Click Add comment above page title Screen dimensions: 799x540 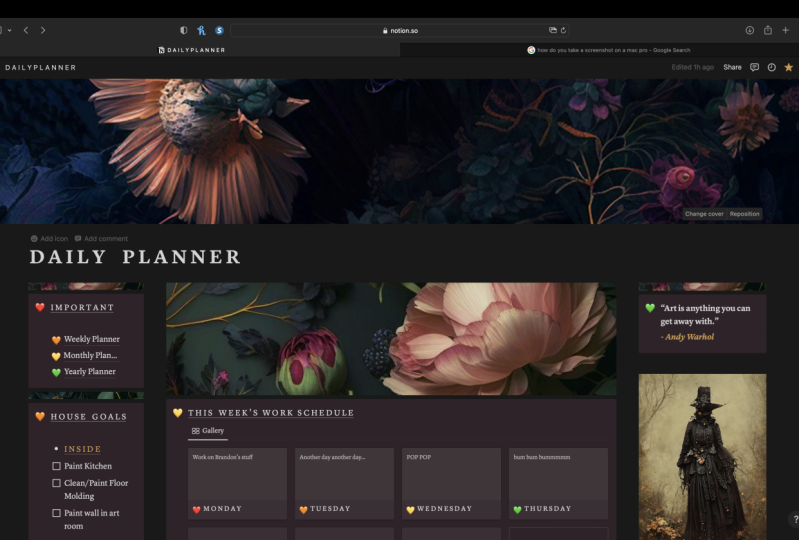[101, 238]
